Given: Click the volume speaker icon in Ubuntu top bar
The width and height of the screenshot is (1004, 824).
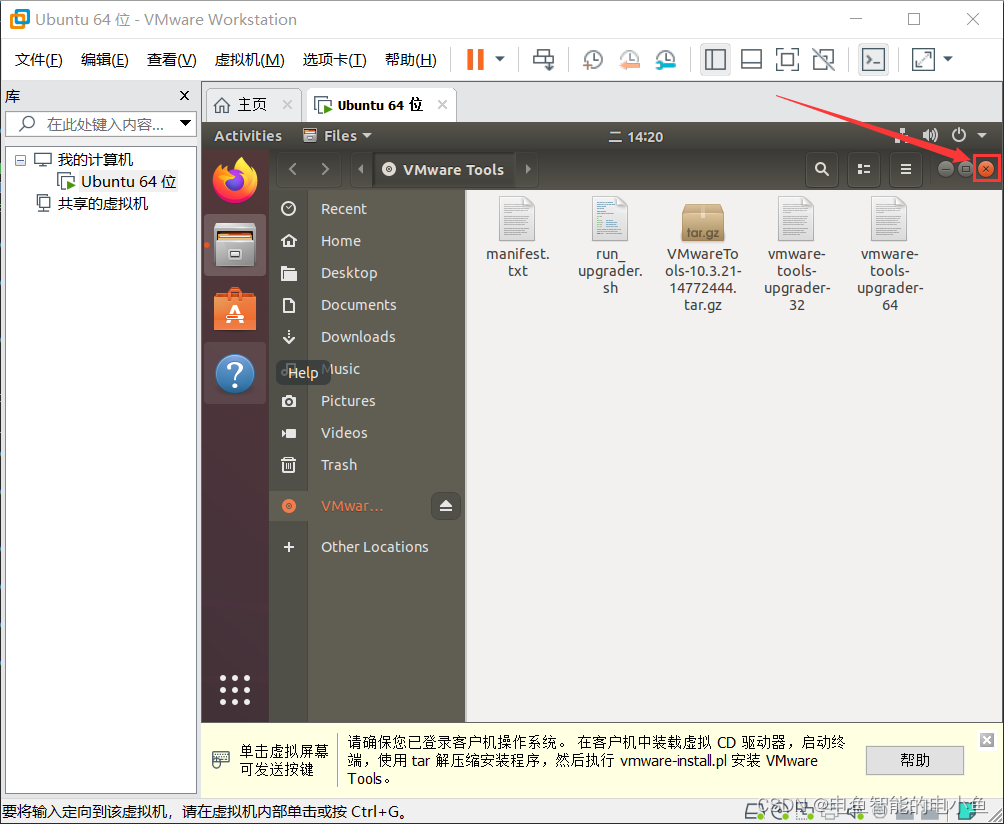Looking at the screenshot, I should click(930, 135).
